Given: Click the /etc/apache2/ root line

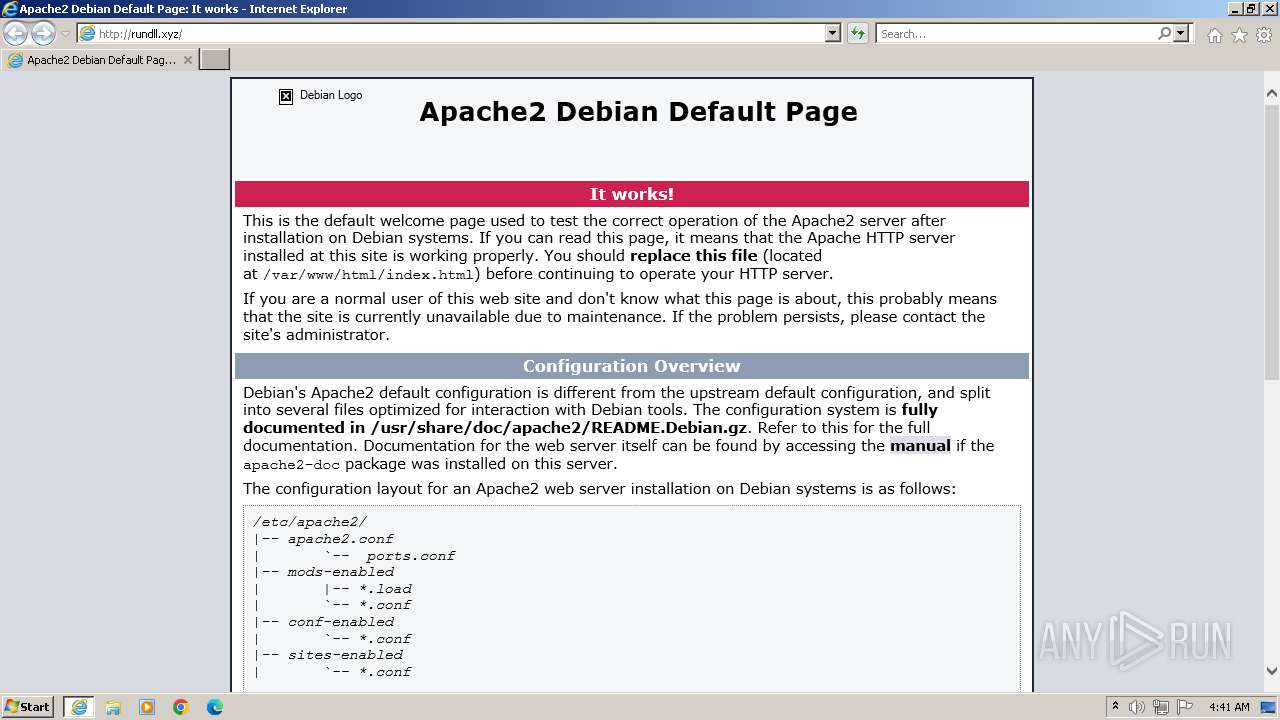Looking at the screenshot, I should click(x=310, y=522).
